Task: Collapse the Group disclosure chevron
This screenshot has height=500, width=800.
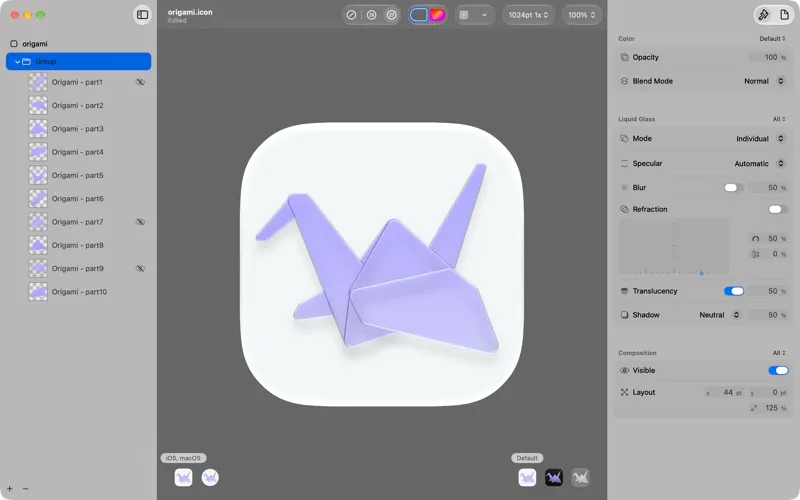Action: 17,62
